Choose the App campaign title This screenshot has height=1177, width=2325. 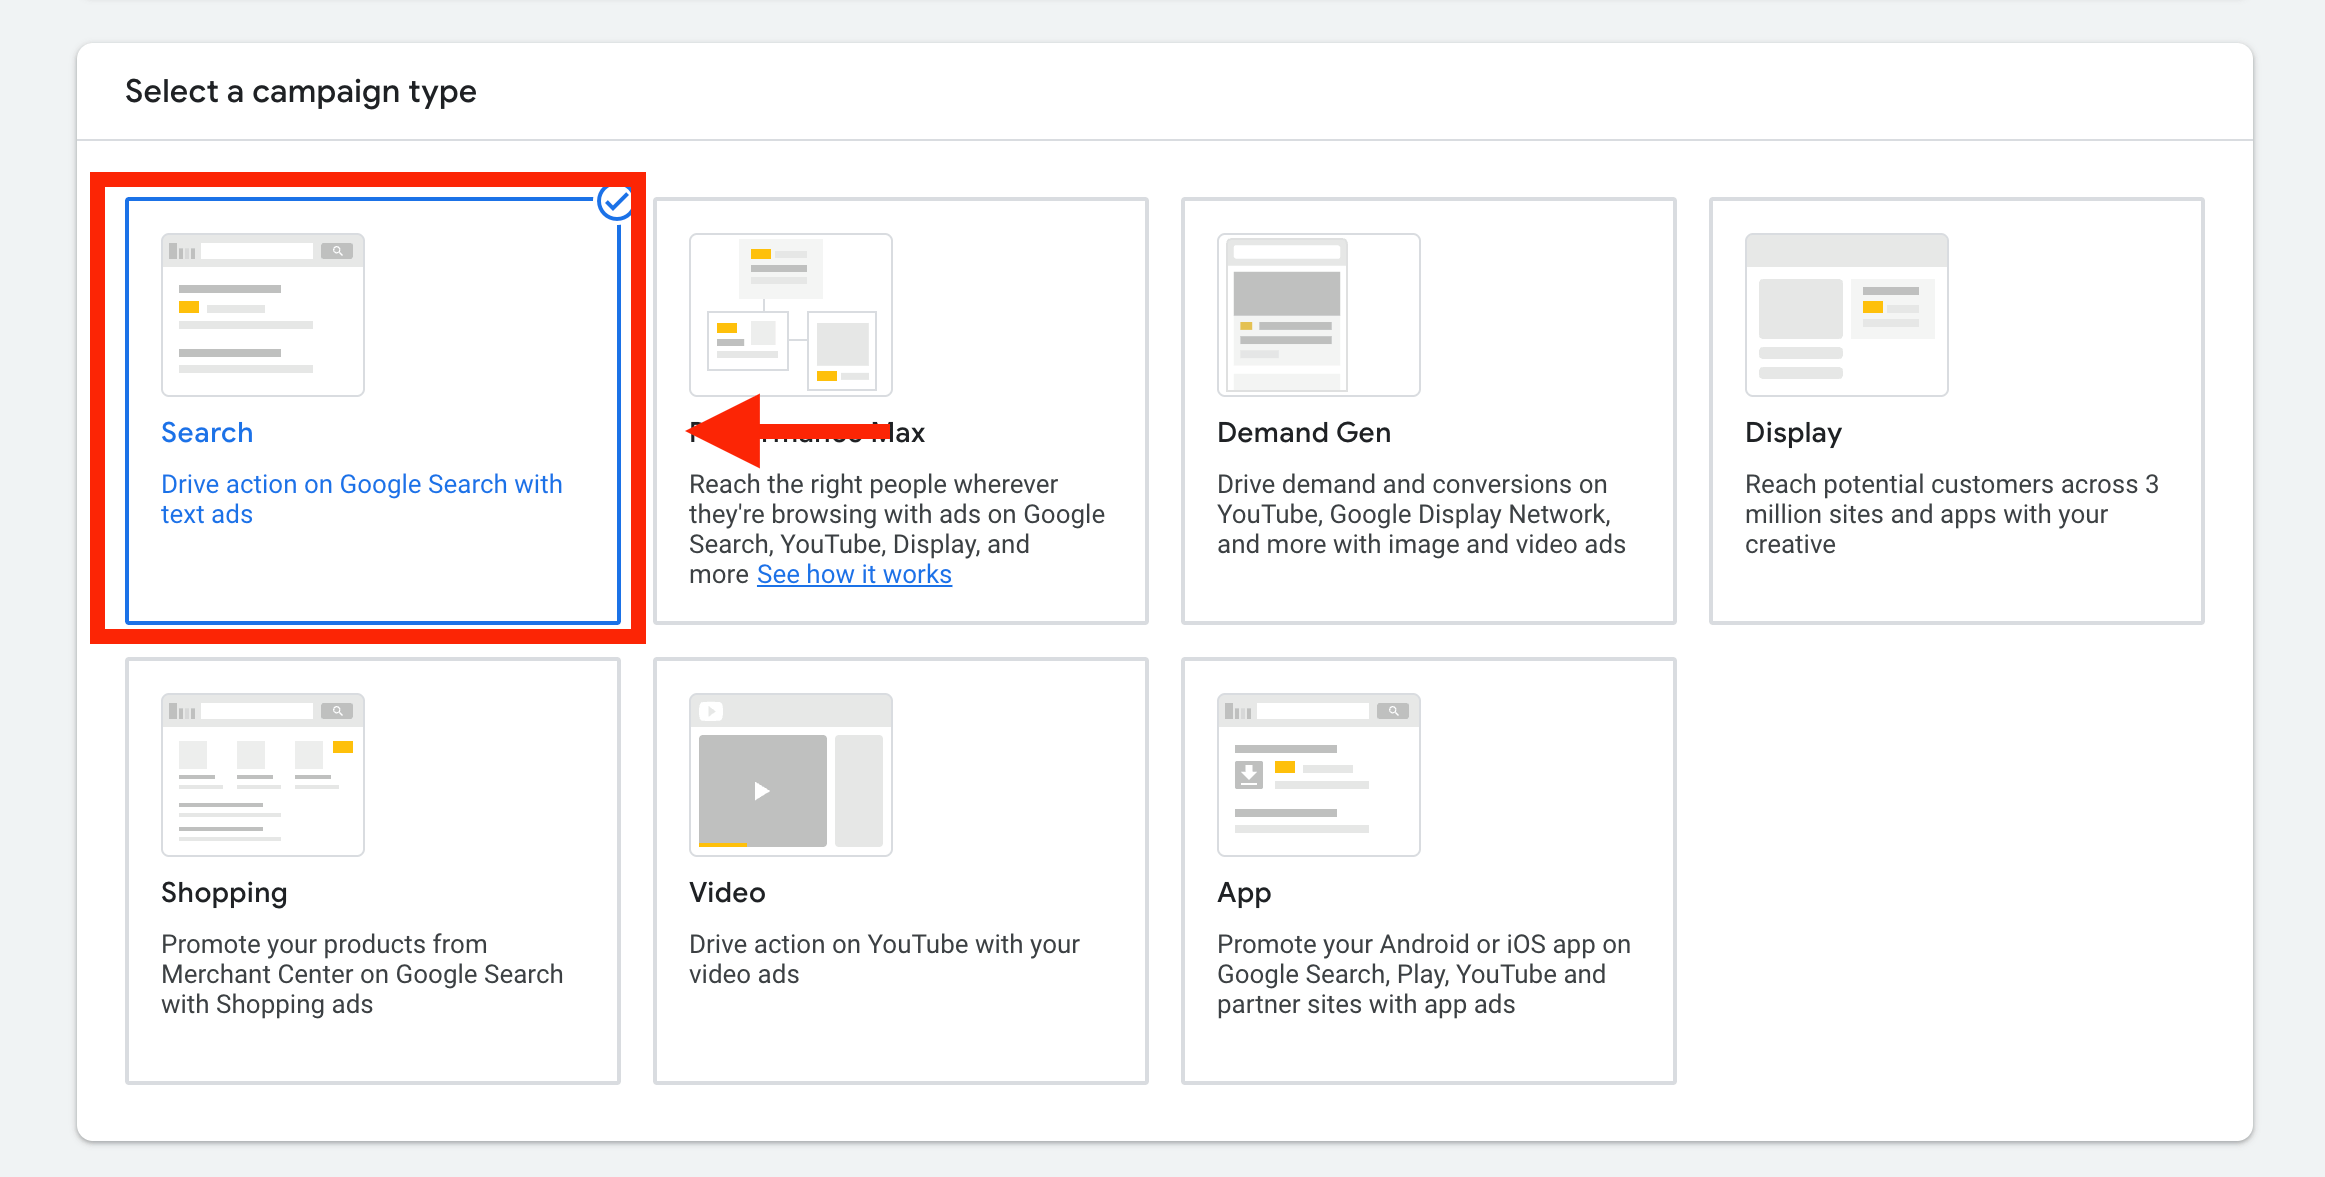click(x=1244, y=893)
